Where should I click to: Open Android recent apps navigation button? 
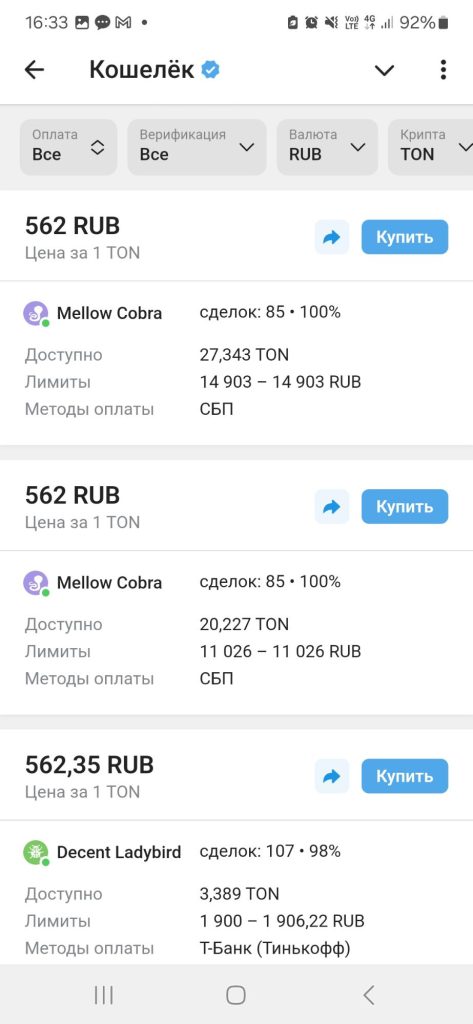pyautogui.click(x=103, y=995)
